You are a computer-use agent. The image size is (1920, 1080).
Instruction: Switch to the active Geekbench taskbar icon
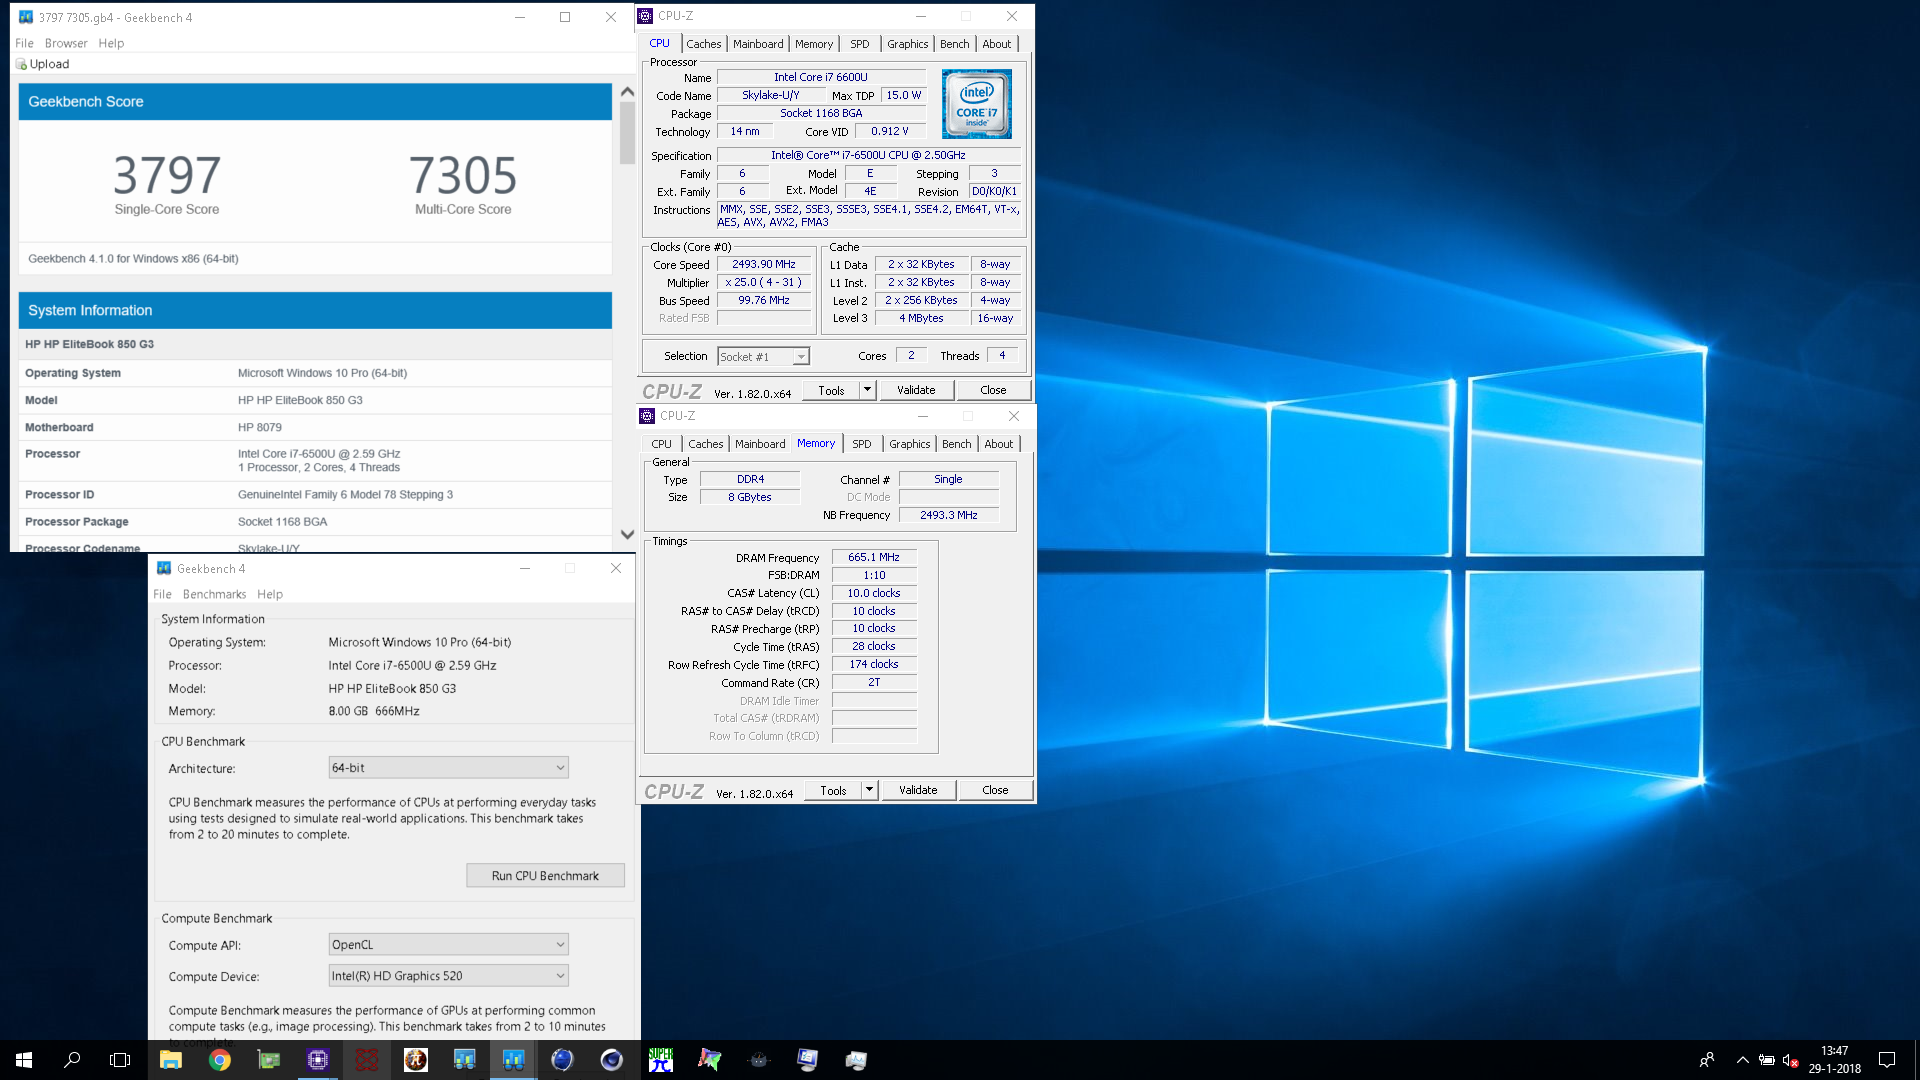click(x=514, y=1060)
